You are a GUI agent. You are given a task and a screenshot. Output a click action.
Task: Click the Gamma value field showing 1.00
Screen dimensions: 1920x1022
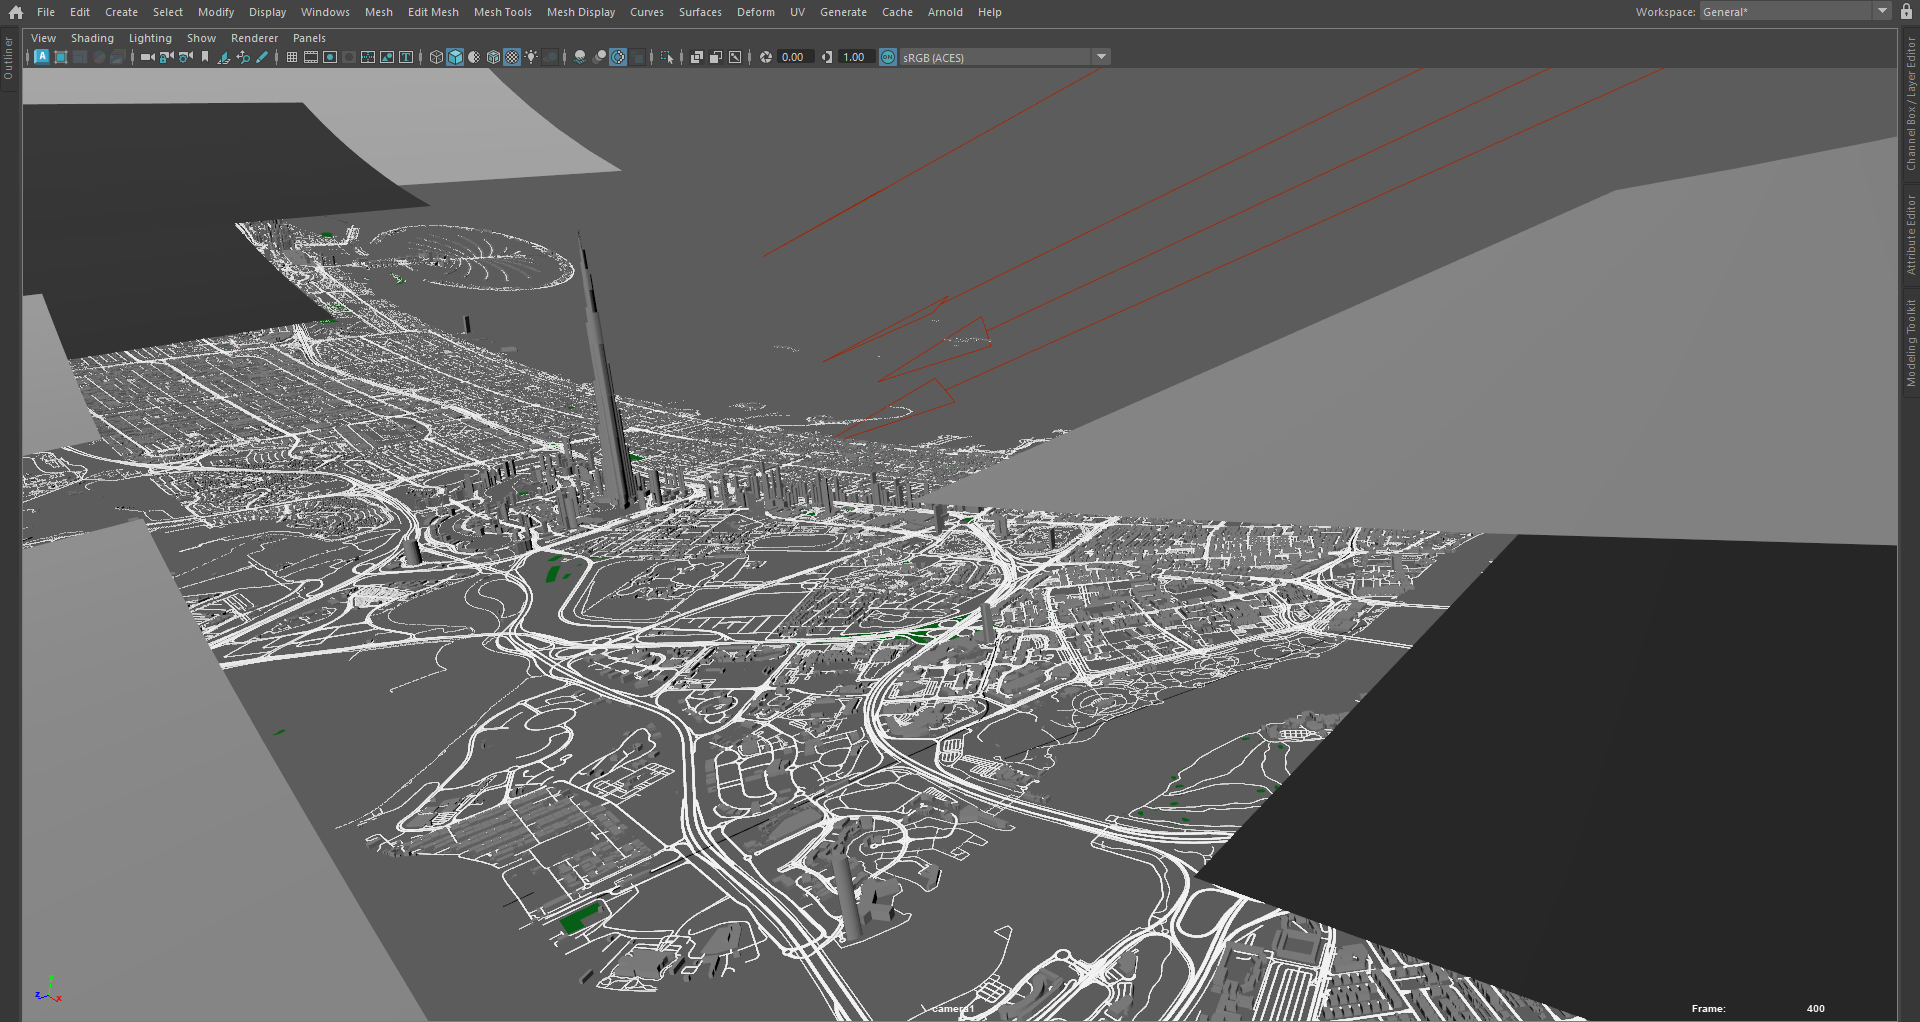tap(855, 57)
